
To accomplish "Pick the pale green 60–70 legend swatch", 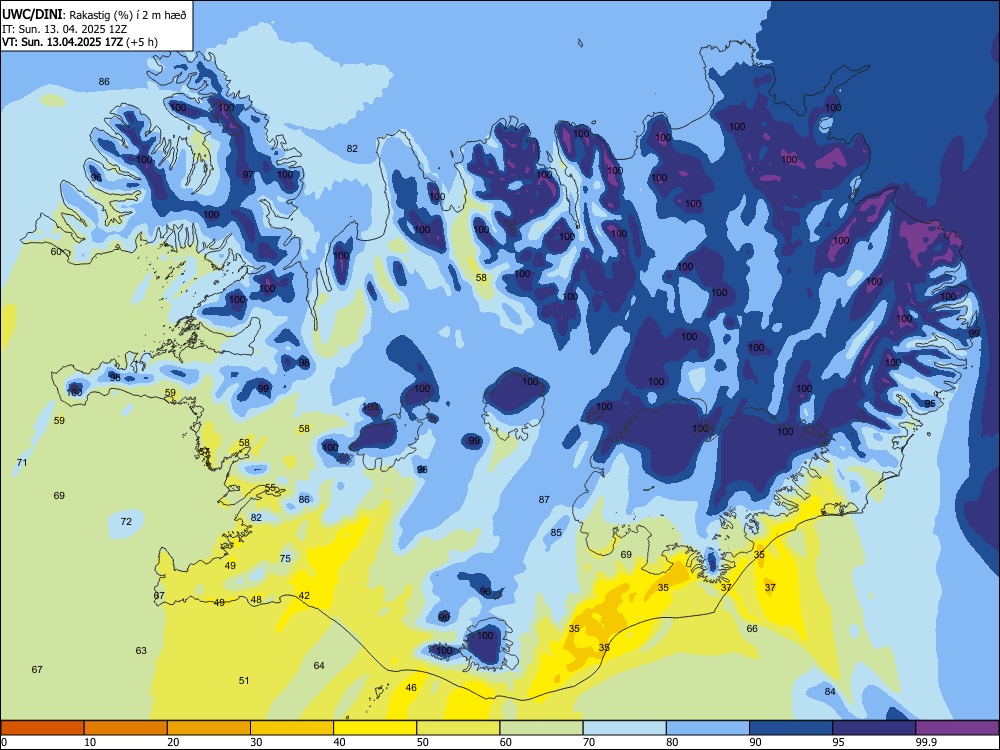I will [541, 728].
